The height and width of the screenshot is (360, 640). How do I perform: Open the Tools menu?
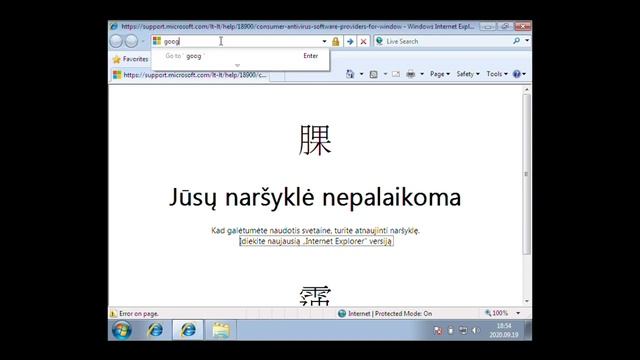[497, 74]
